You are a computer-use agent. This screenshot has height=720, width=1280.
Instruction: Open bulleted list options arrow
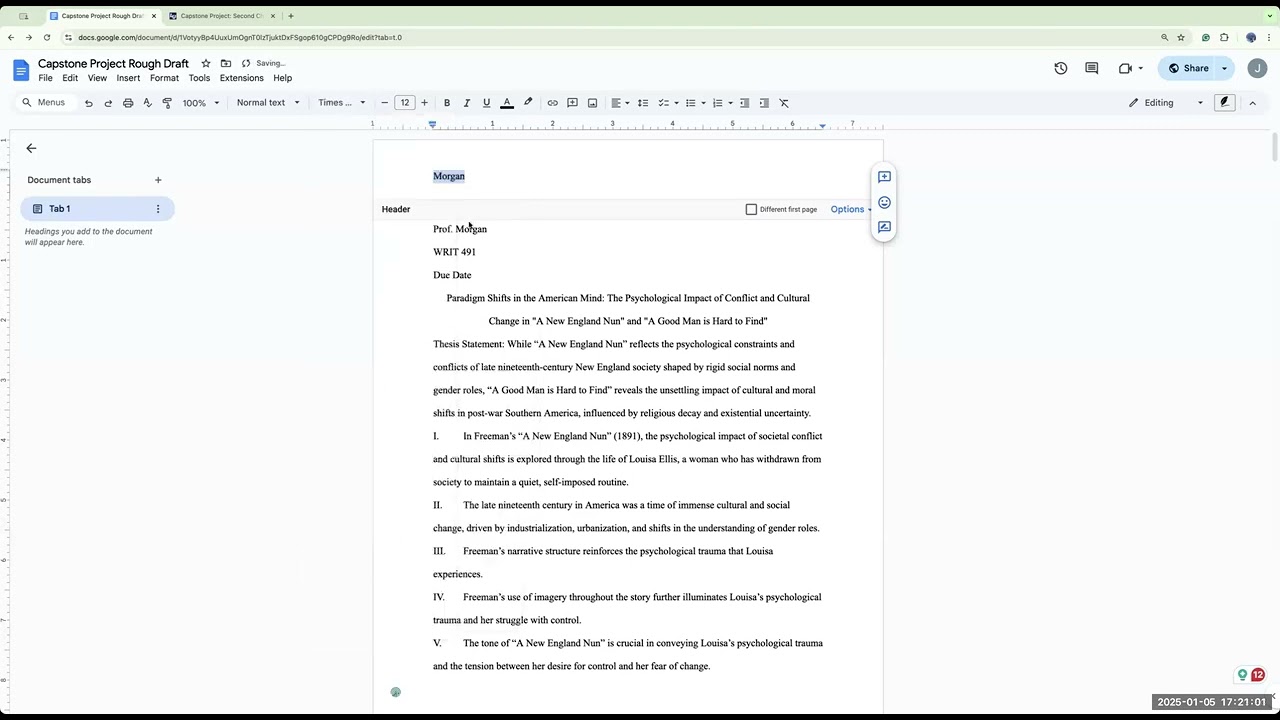click(x=703, y=103)
